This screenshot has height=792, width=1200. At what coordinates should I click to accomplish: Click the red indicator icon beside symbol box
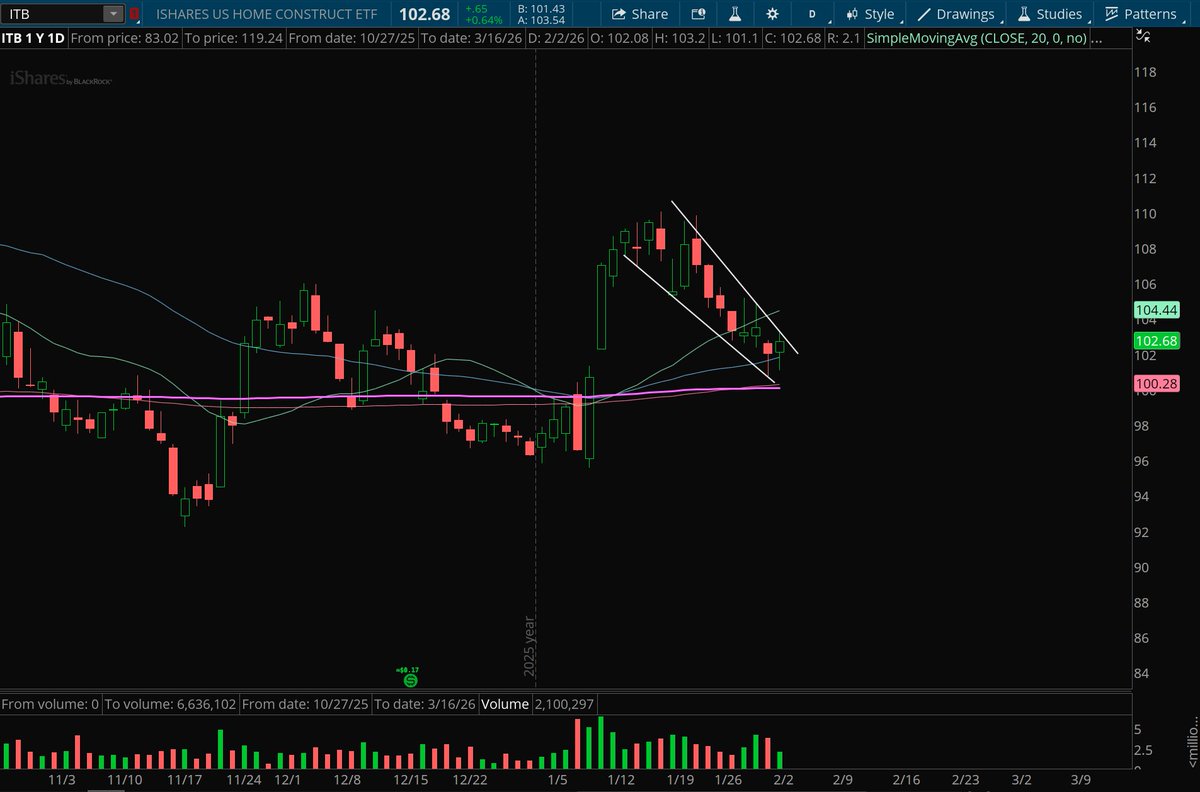point(134,14)
